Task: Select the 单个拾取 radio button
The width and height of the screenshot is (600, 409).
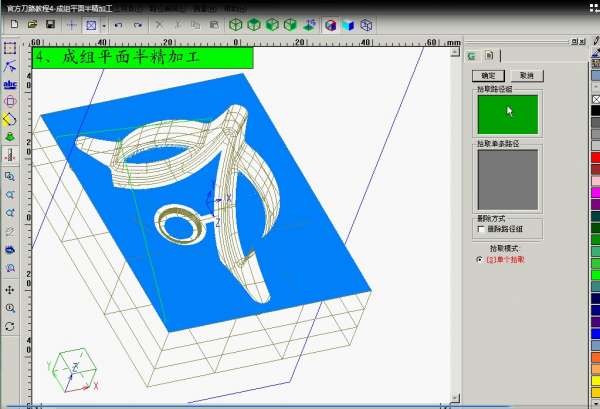Action: click(479, 259)
